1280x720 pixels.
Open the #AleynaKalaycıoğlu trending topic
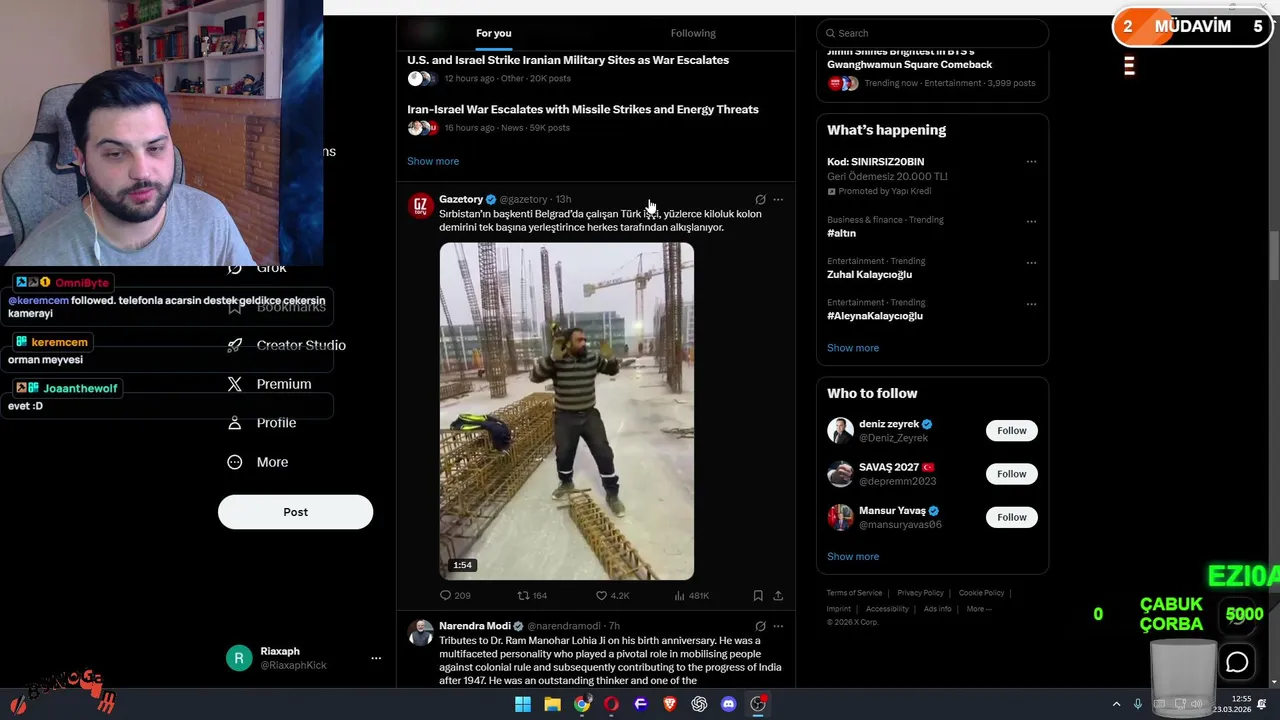point(875,316)
